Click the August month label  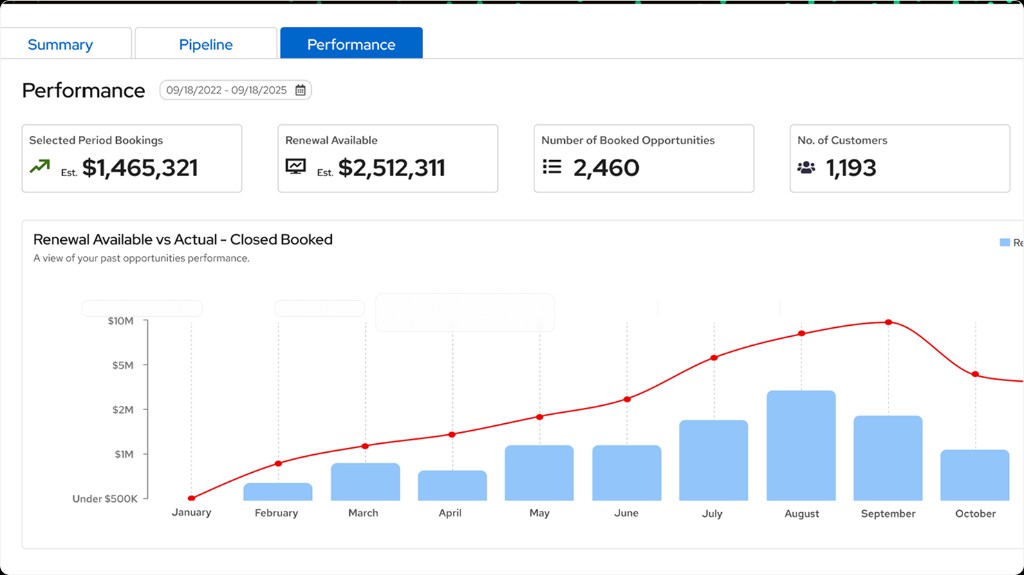pyautogui.click(x=801, y=514)
